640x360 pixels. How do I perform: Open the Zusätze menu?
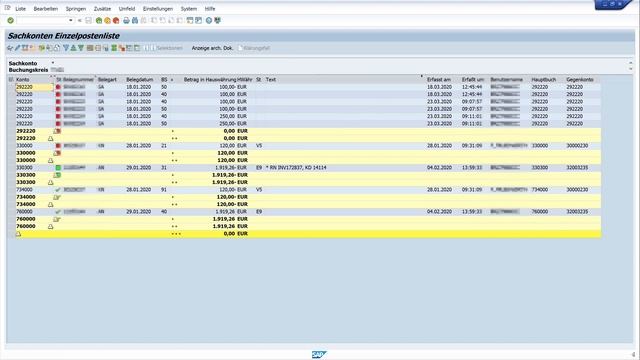(102, 9)
